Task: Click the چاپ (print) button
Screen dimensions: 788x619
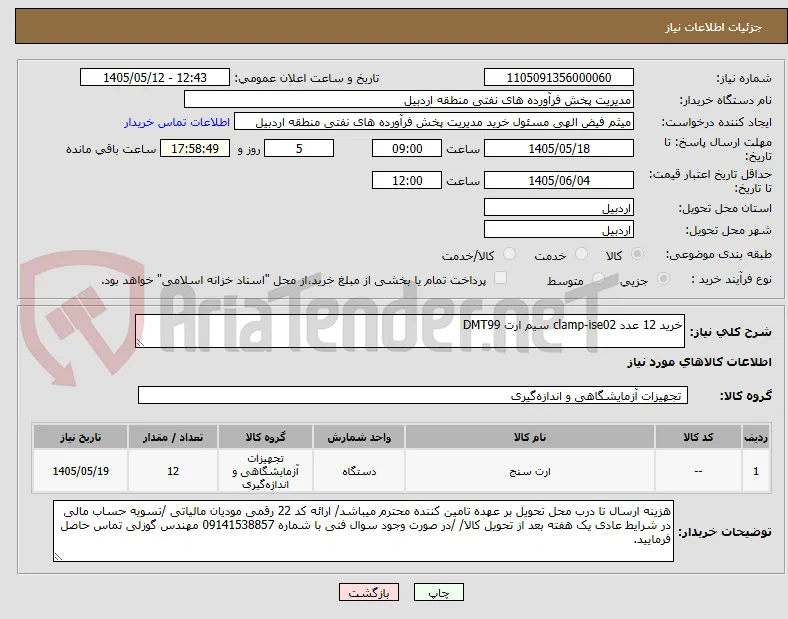Action: (438, 592)
